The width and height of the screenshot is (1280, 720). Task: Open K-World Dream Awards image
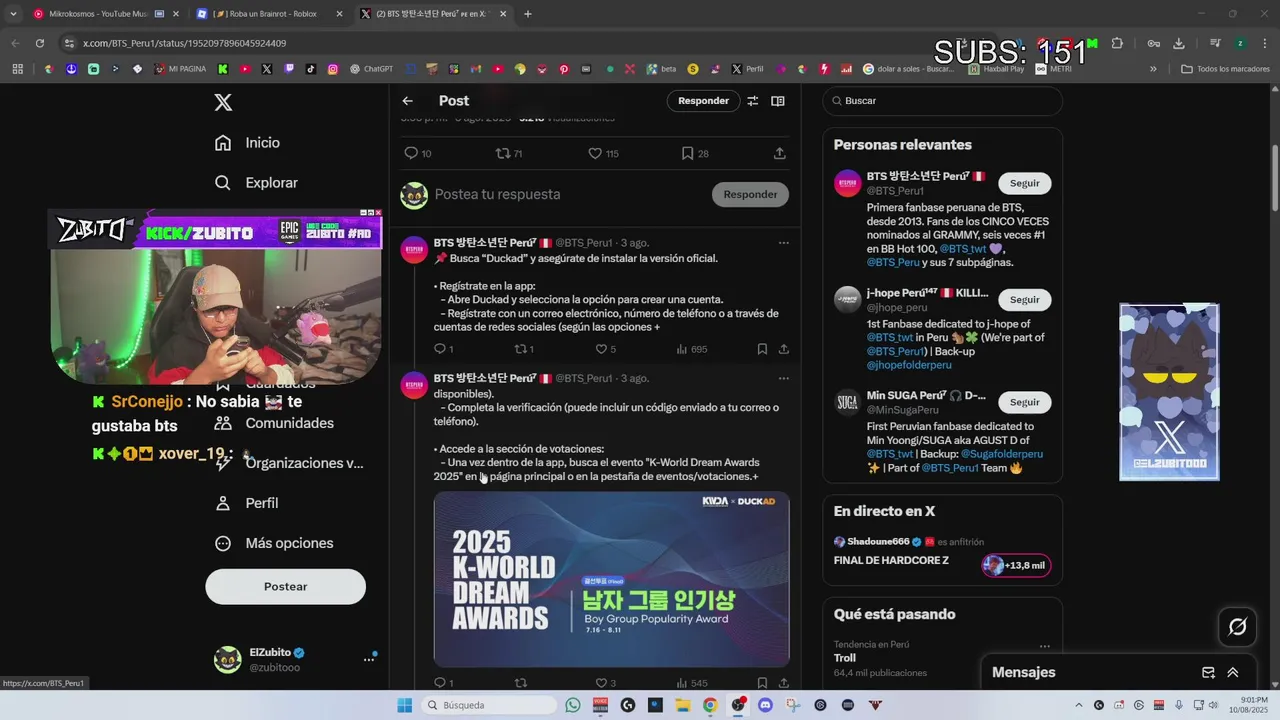pyautogui.click(x=611, y=579)
